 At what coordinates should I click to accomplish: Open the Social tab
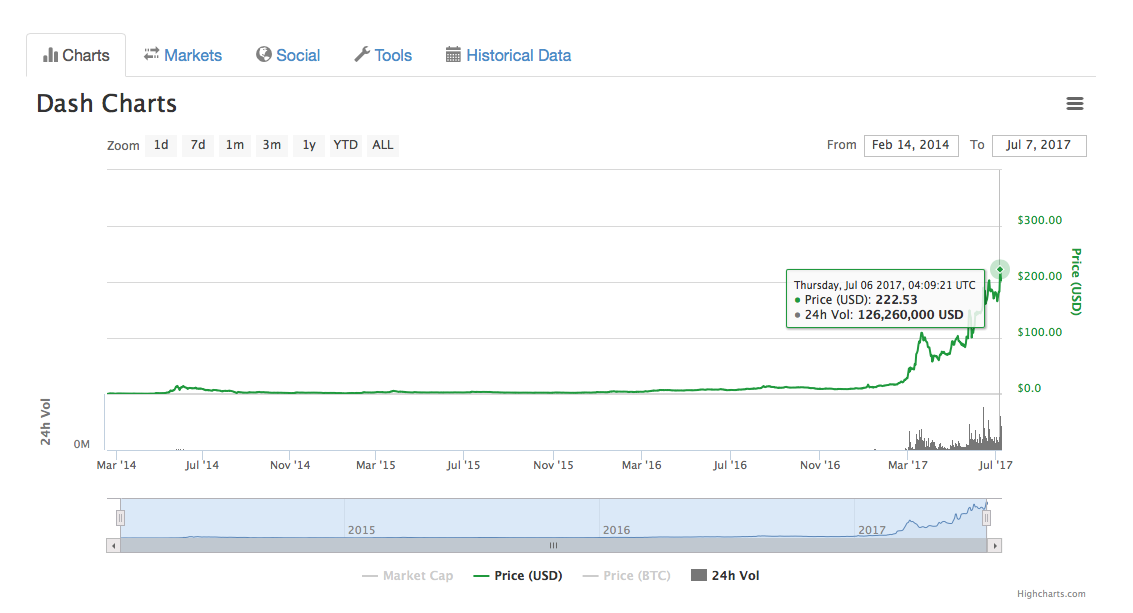click(288, 56)
